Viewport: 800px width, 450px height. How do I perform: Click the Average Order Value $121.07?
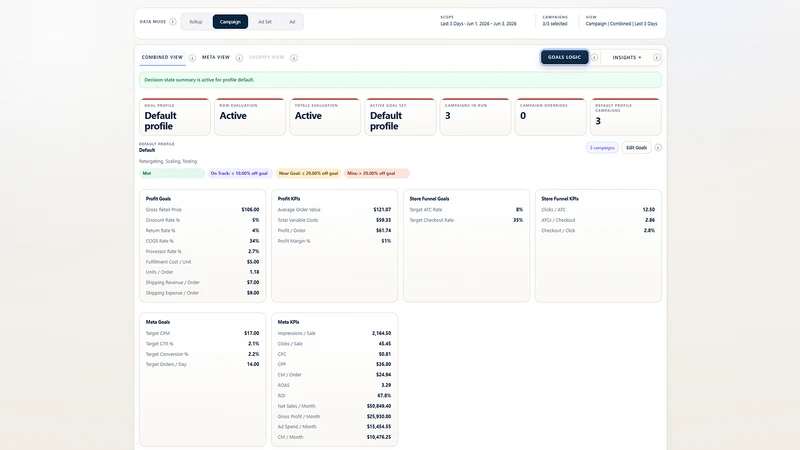[x=382, y=210]
